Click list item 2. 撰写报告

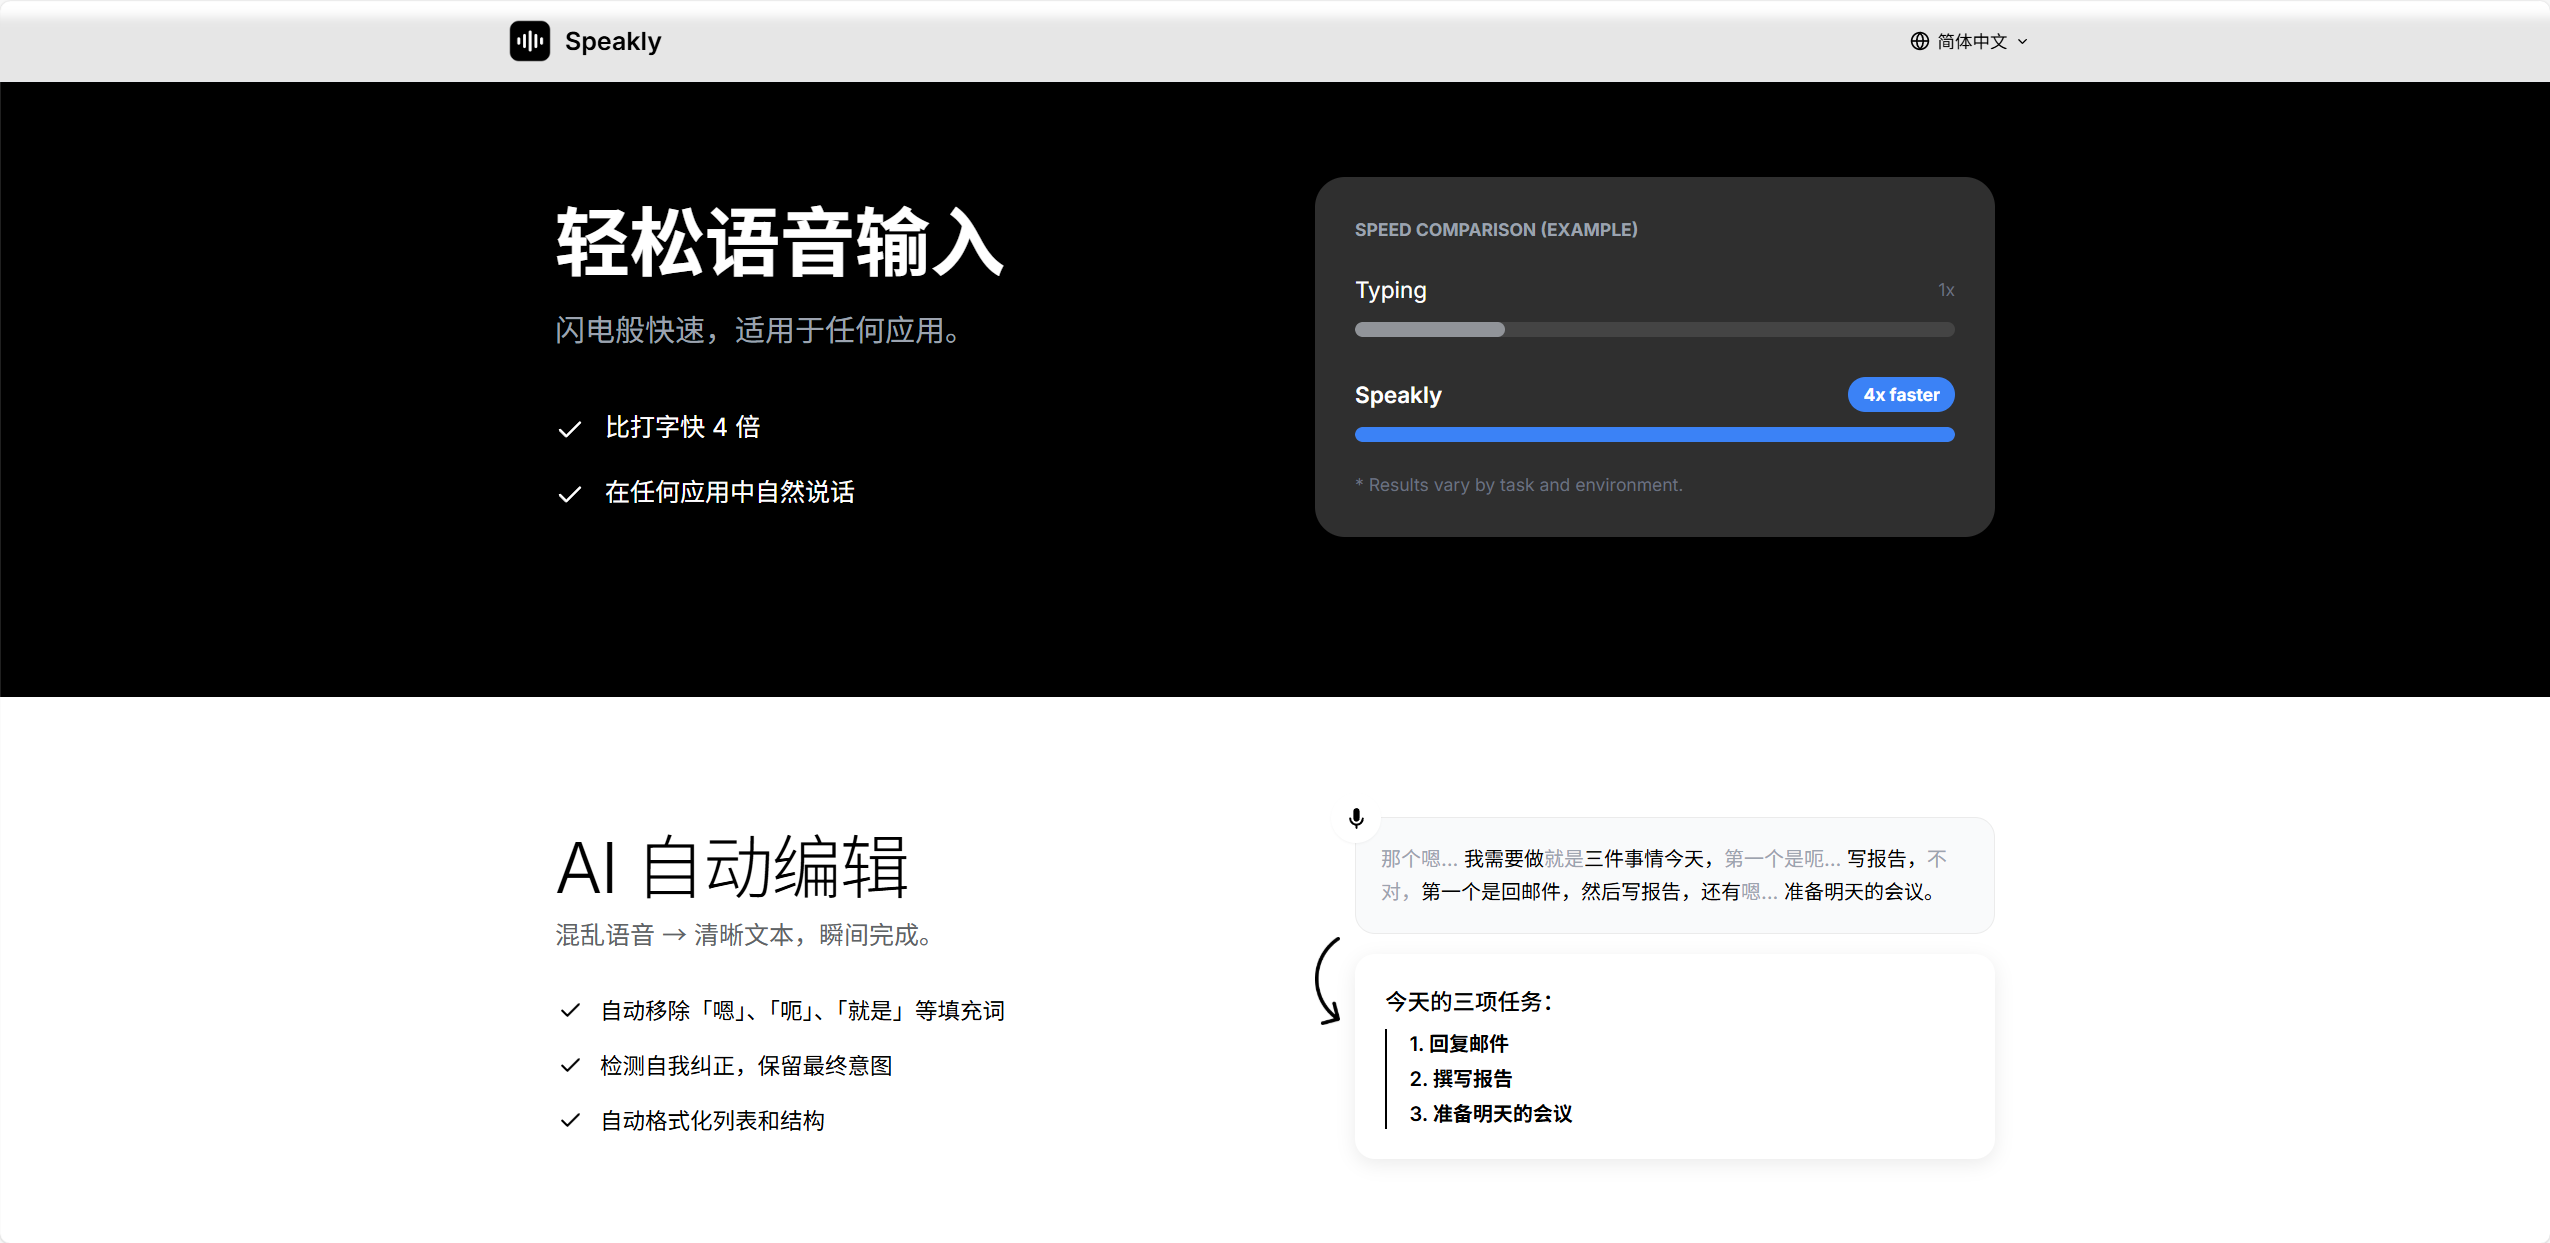click(x=1461, y=1079)
